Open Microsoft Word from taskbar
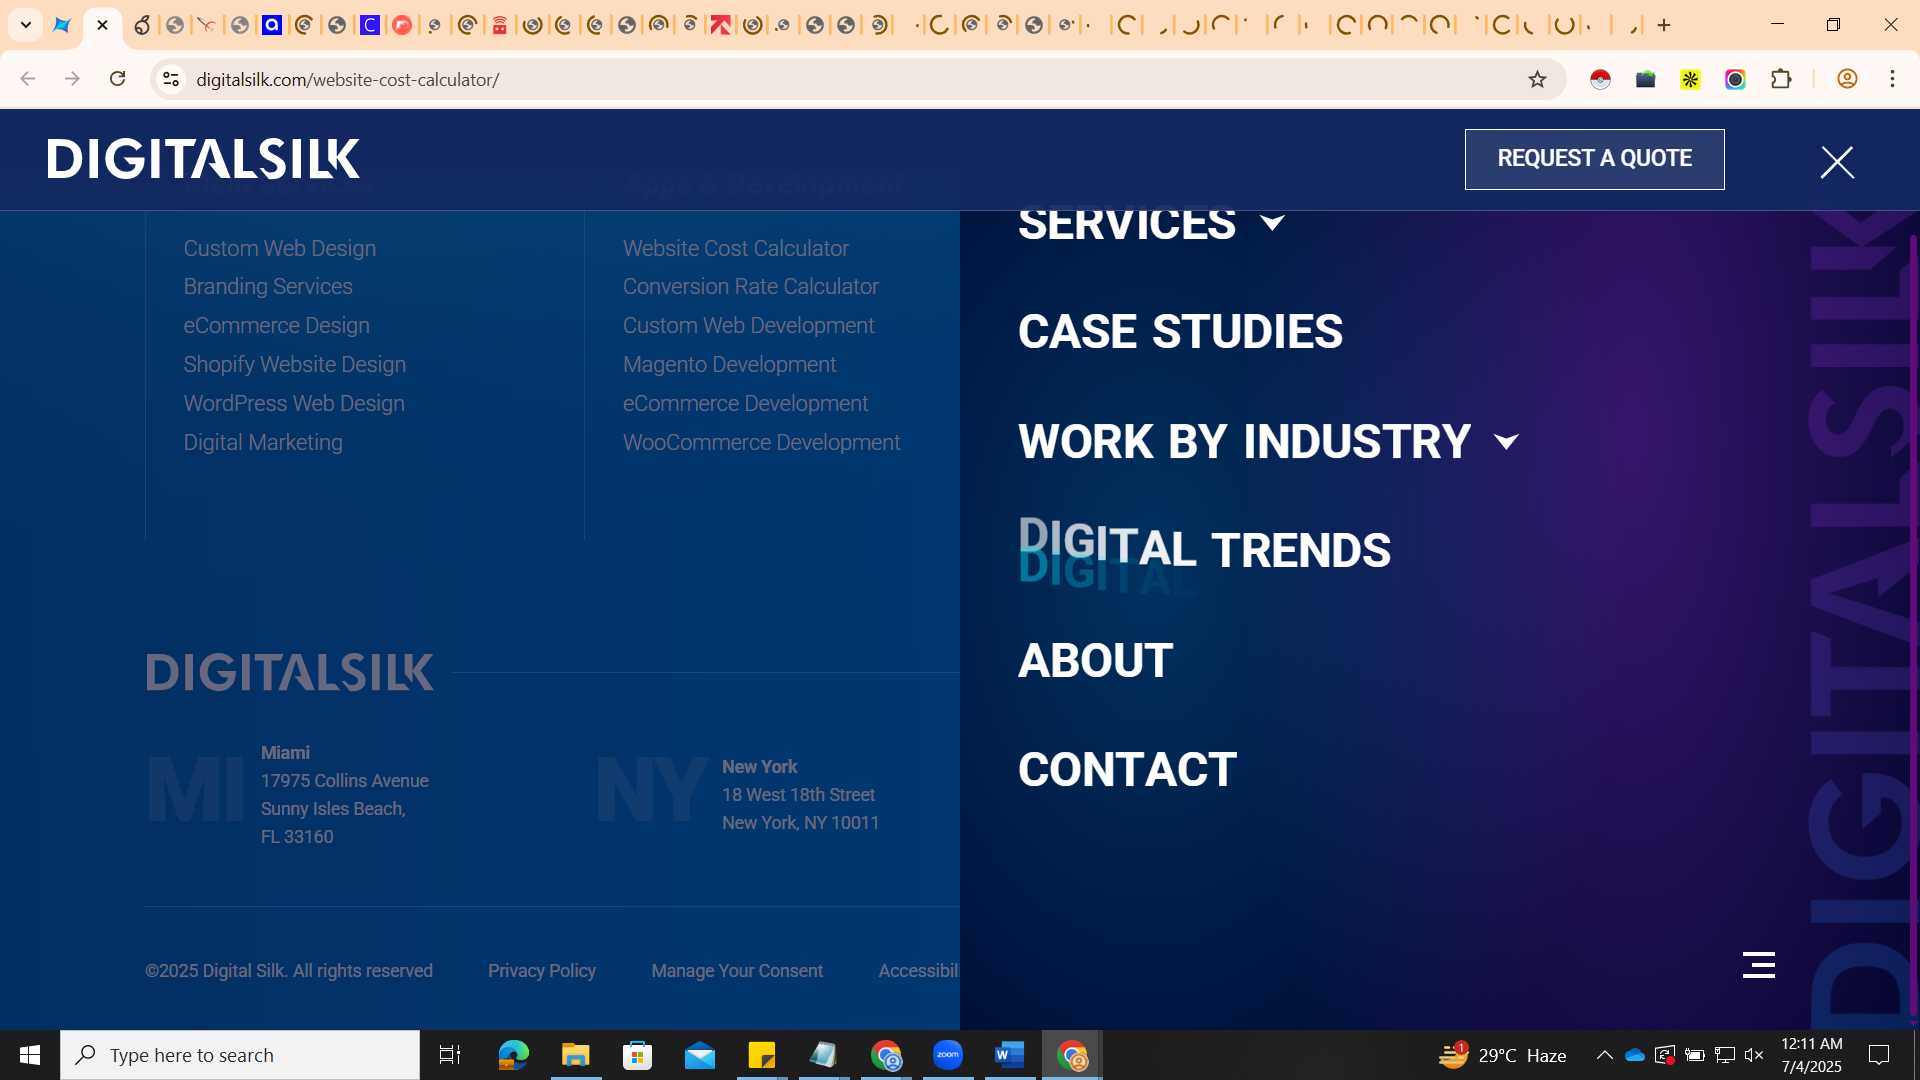 [1009, 1055]
